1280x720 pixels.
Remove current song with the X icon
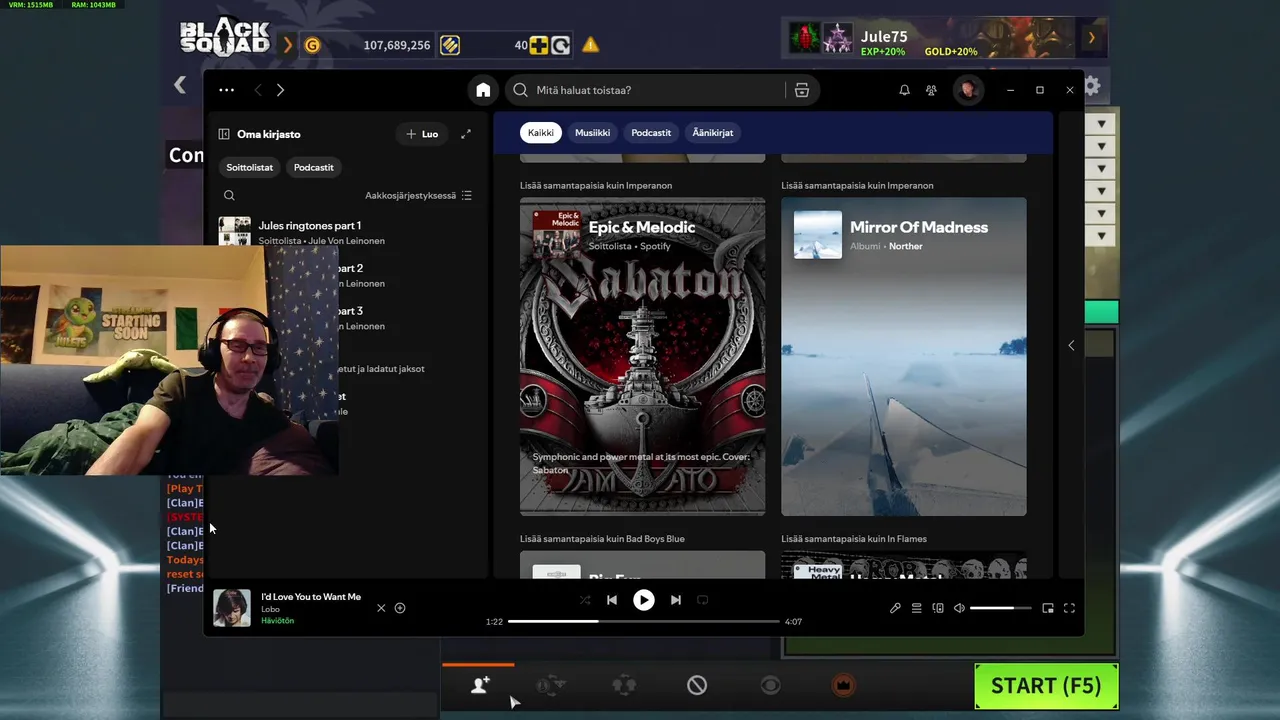[381, 608]
